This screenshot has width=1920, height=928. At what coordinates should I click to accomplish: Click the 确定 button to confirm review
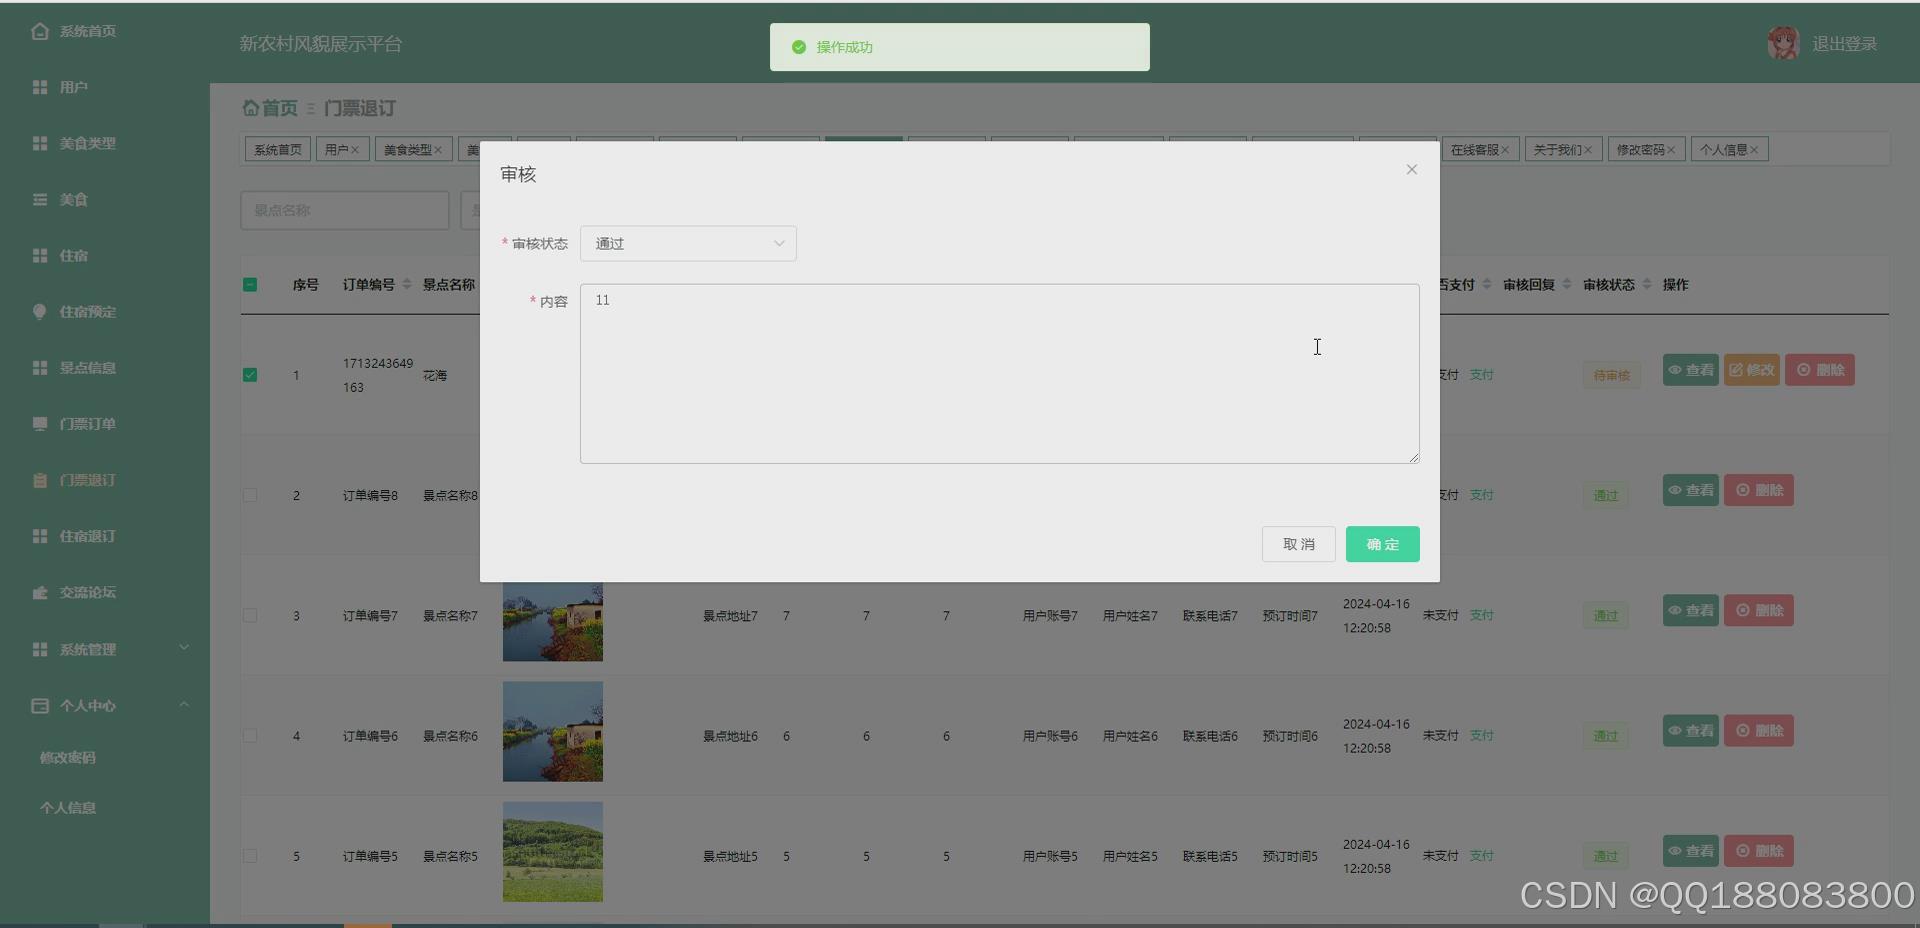[x=1382, y=544]
